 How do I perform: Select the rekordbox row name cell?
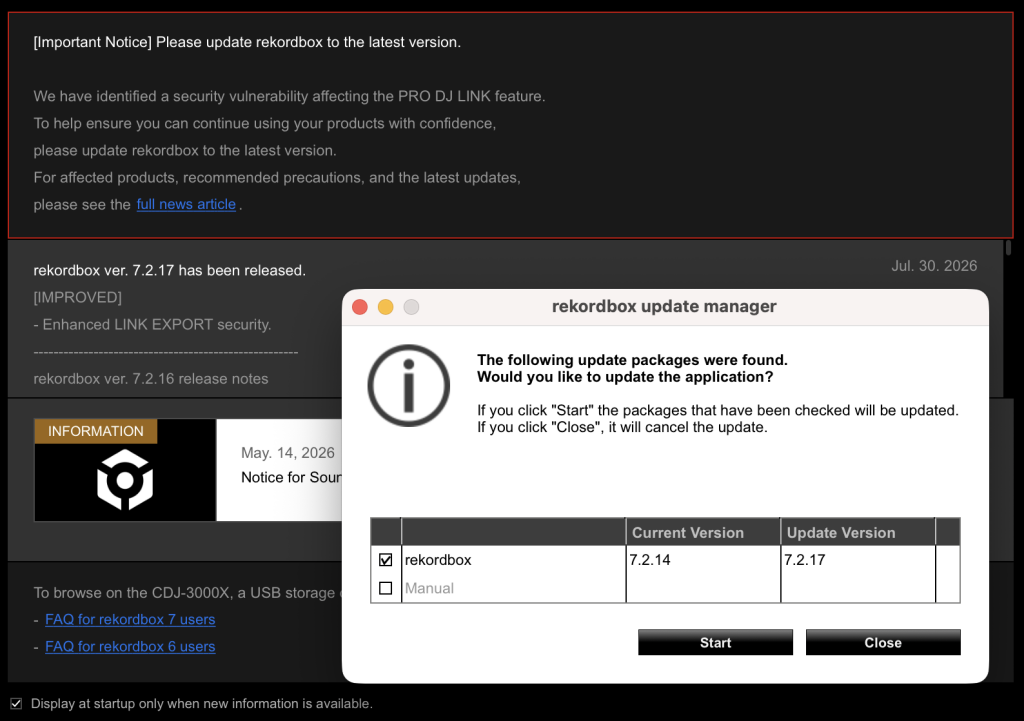click(513, 560)
